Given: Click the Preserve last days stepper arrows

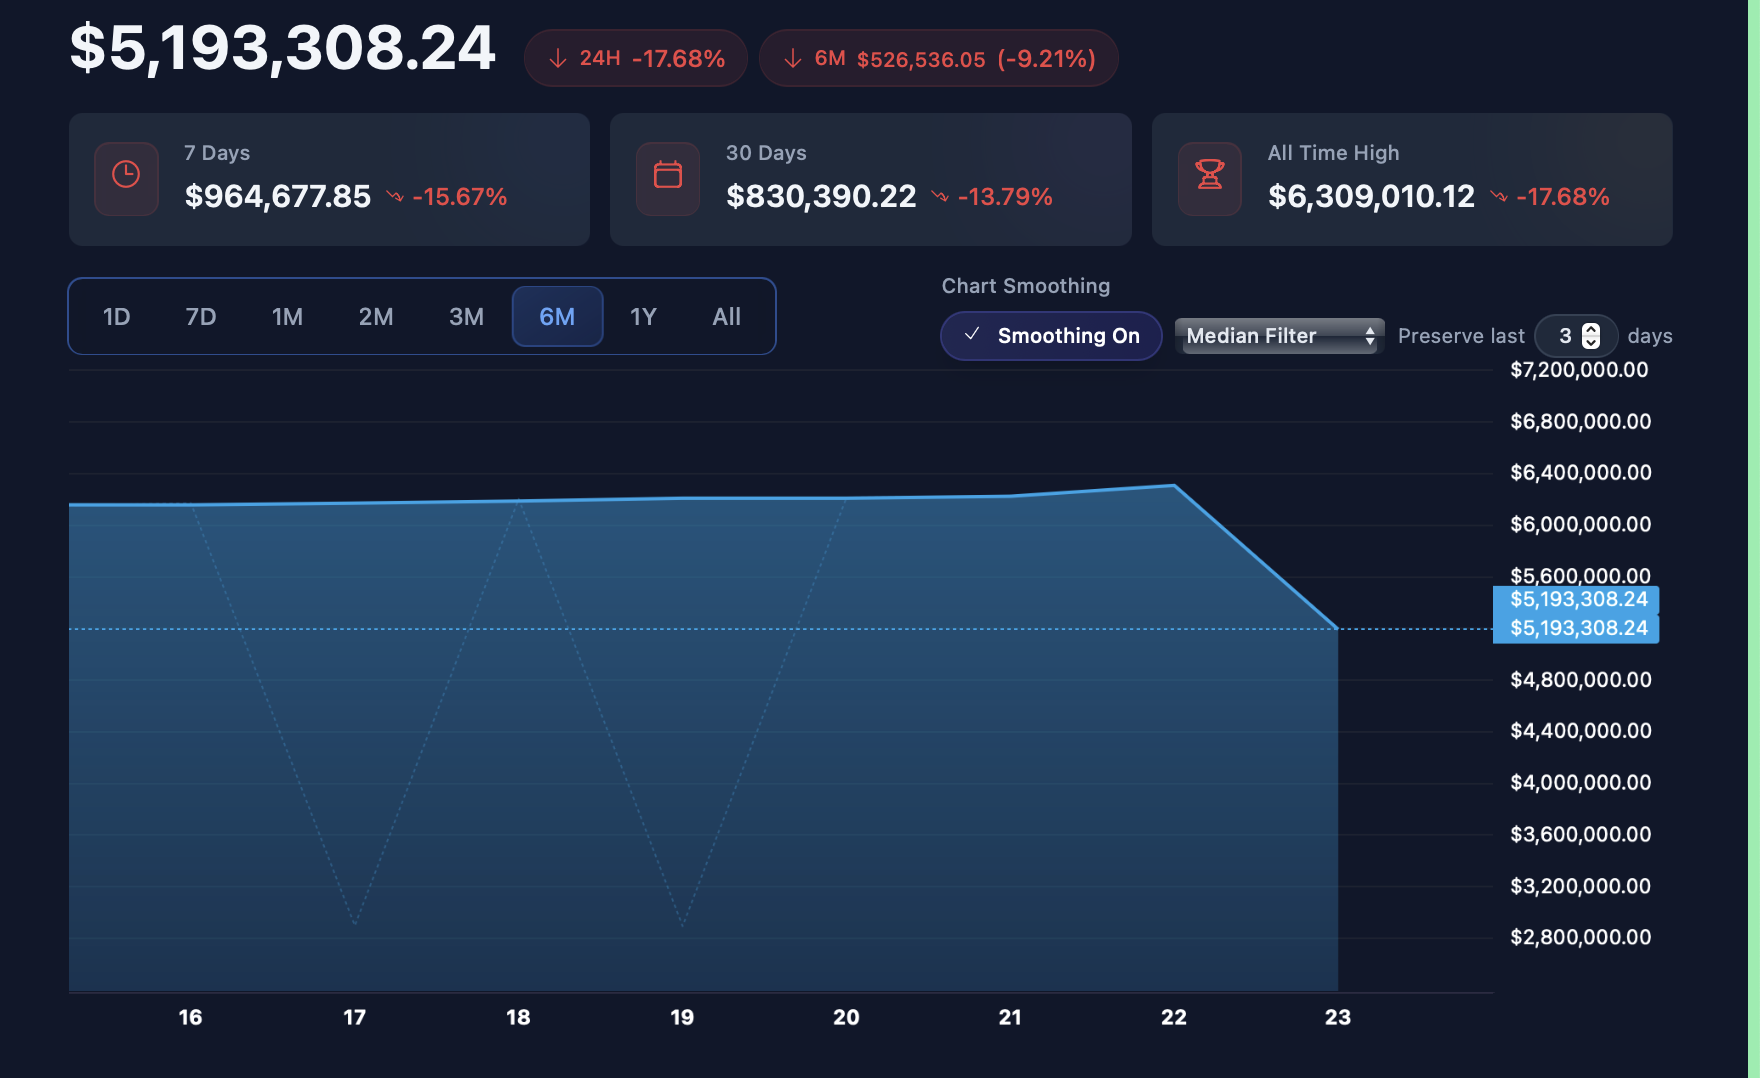Looking at the screenshot, I should coord(1591,336).
